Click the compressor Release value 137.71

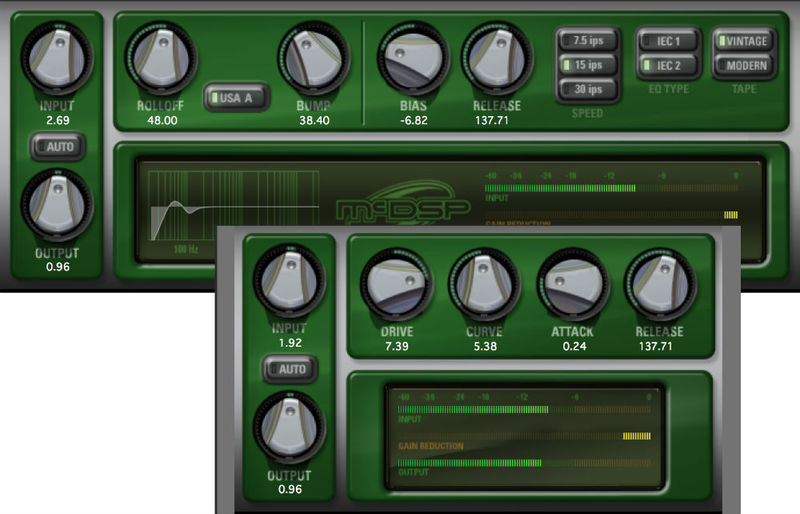[x=656, y=347]
